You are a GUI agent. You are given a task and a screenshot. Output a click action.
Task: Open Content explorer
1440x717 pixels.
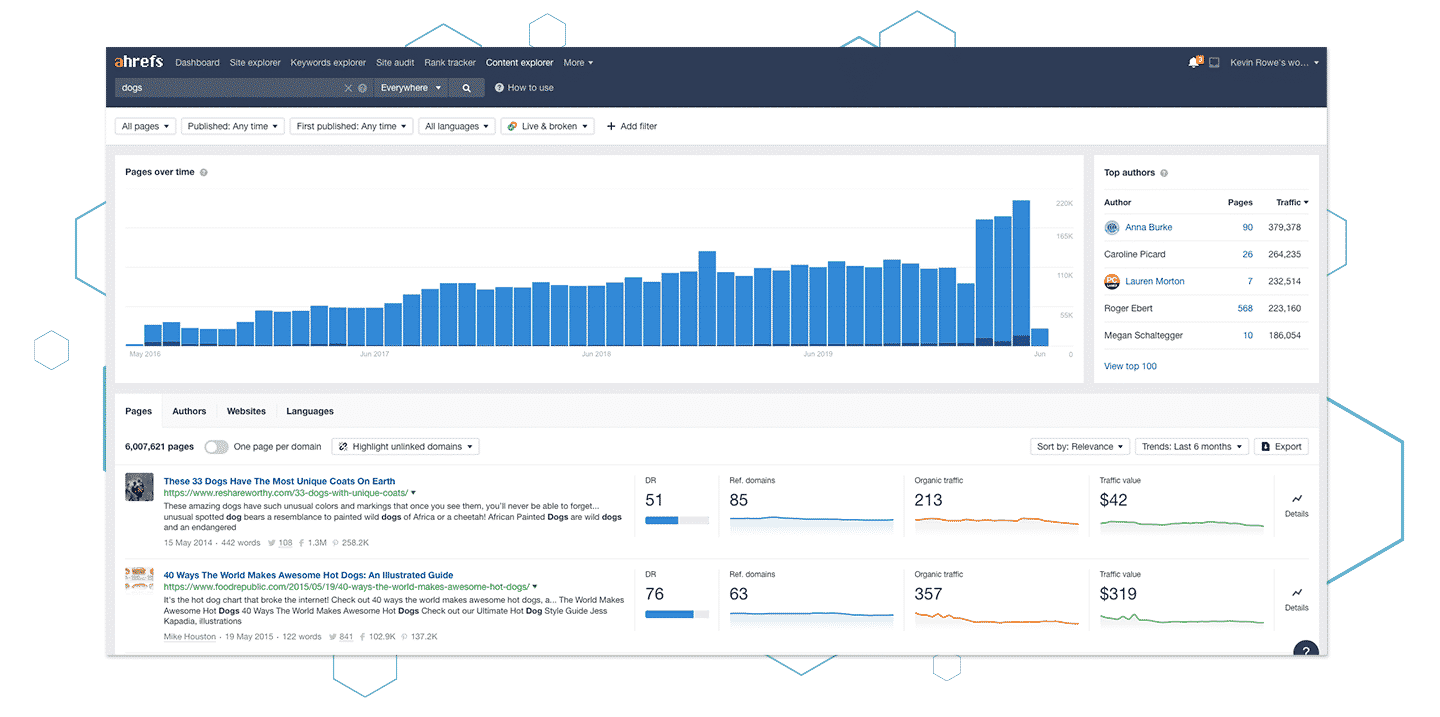(x=519, y=62)
